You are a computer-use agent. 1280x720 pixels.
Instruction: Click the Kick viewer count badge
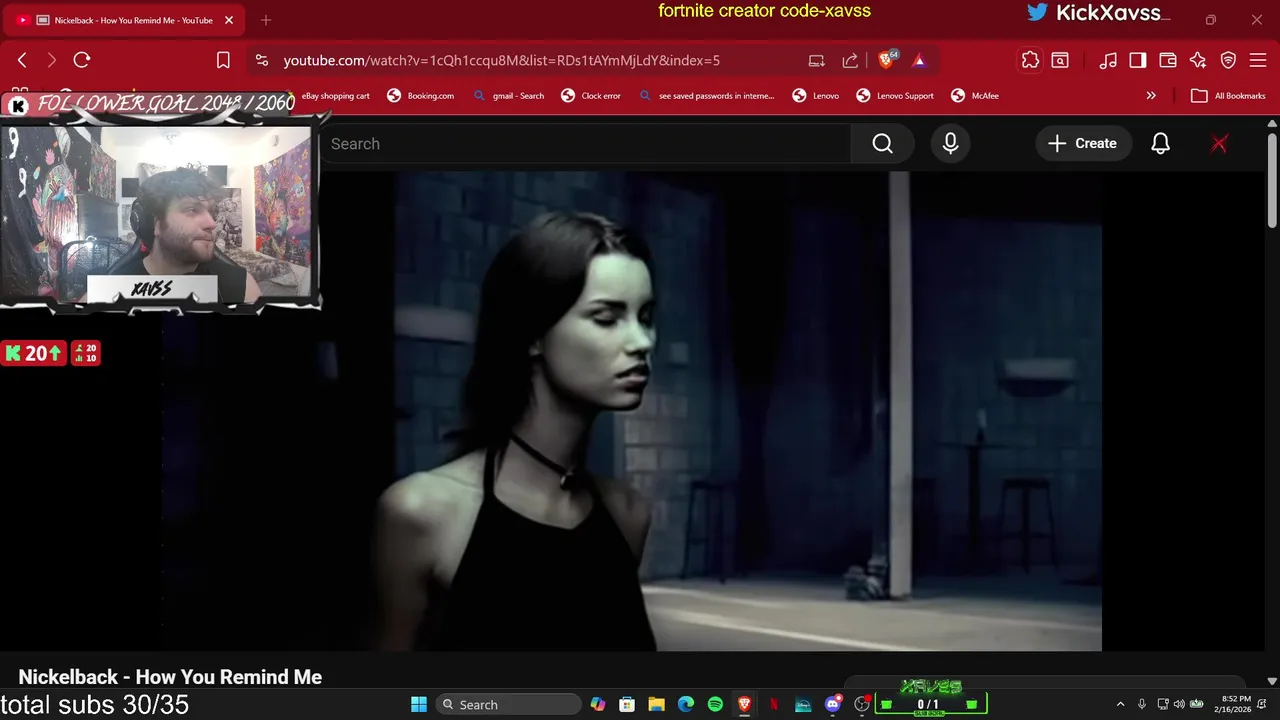[x=34, y=353]
